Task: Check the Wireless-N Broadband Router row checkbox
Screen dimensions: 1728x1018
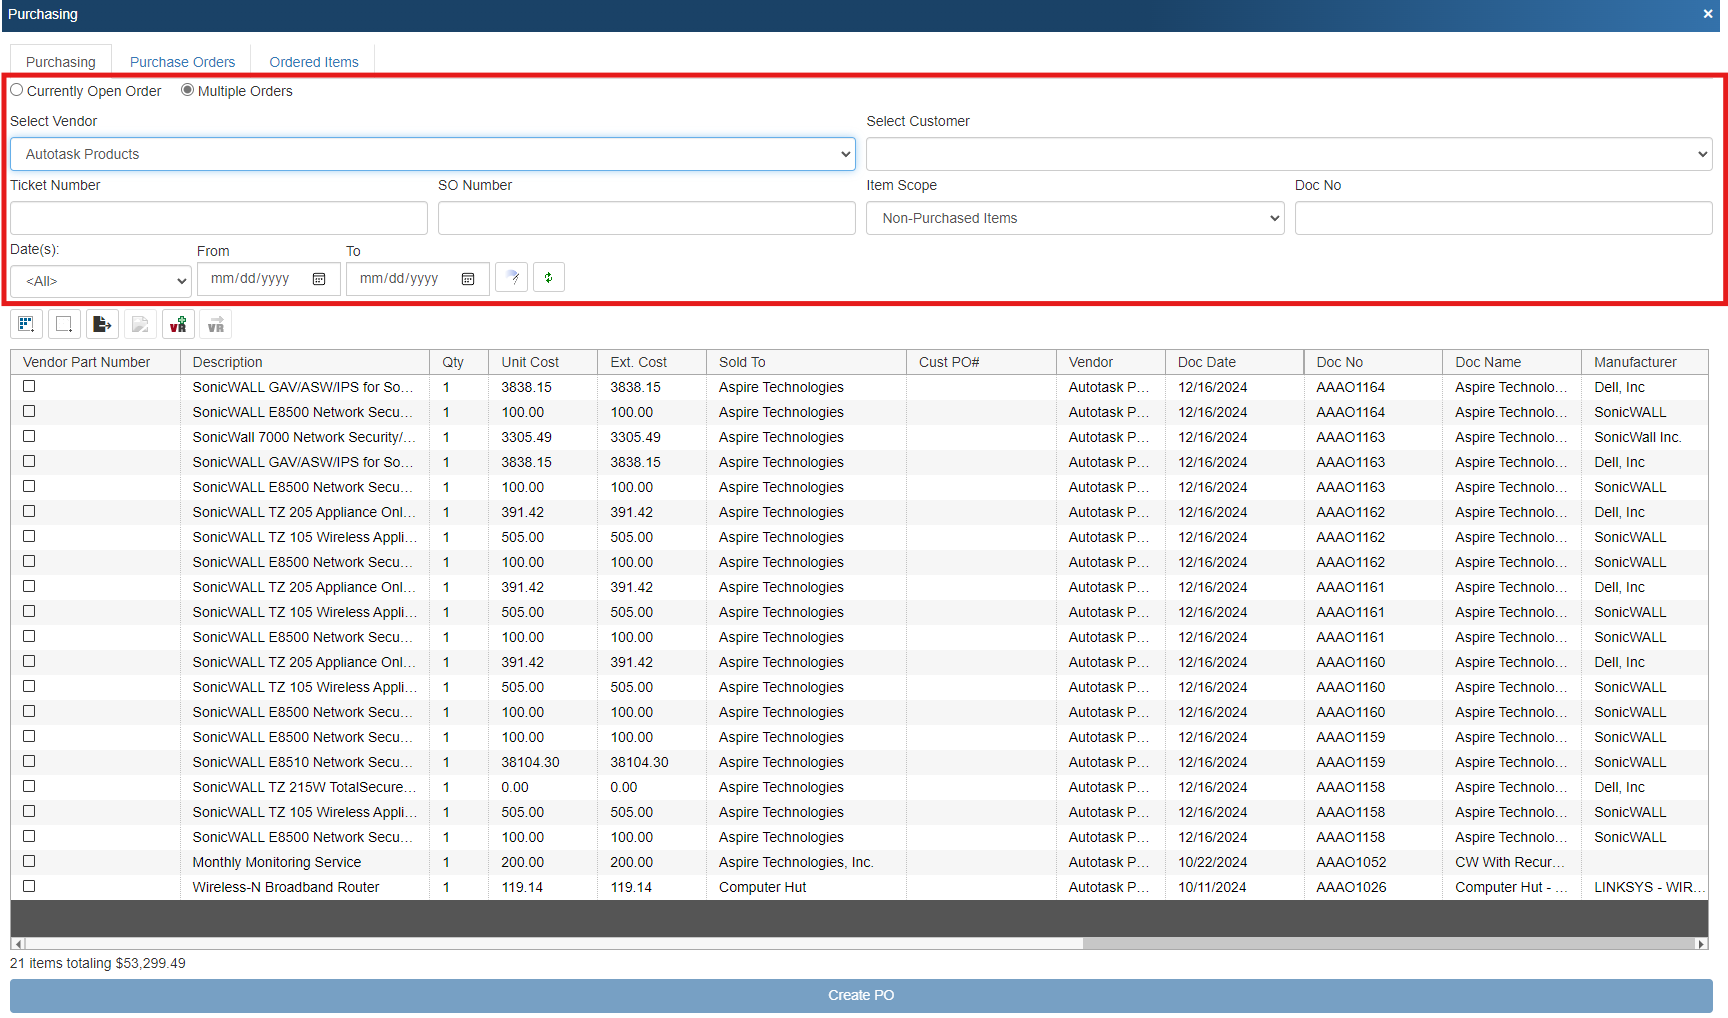Action: point(29,886)
